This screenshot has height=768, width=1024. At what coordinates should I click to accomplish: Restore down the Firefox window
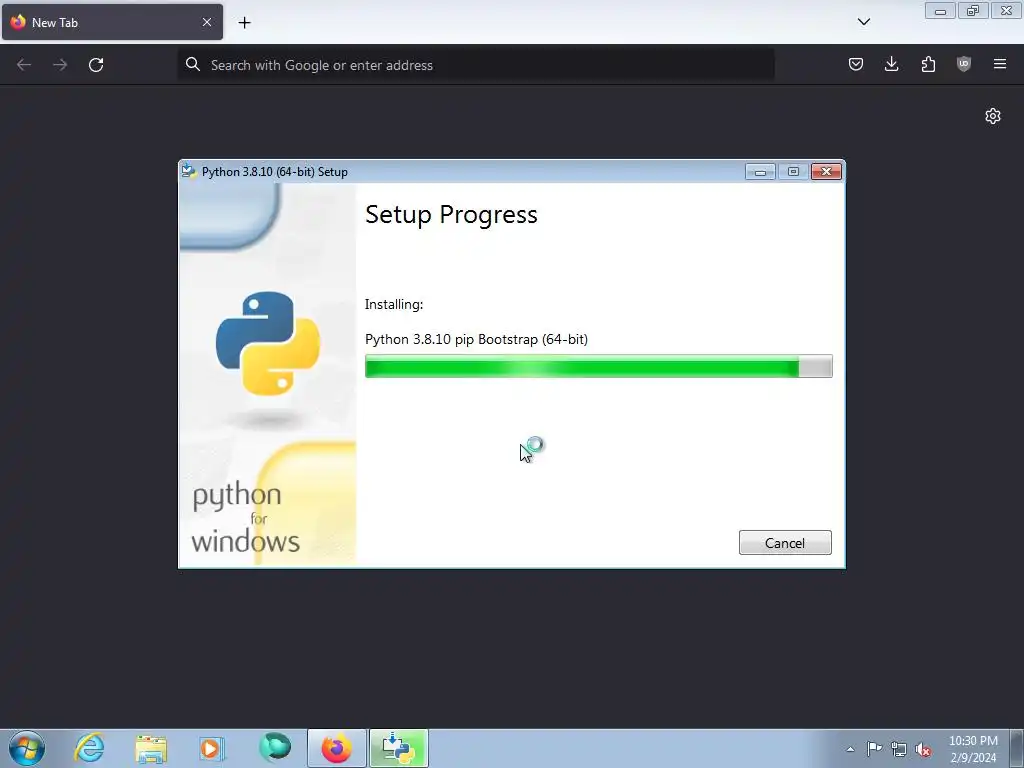[x=973, y=10]
